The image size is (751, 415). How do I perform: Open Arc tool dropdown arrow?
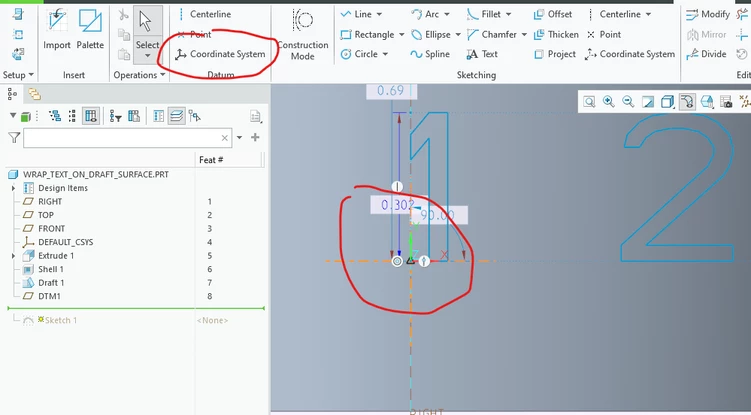[x=447, y=14]
